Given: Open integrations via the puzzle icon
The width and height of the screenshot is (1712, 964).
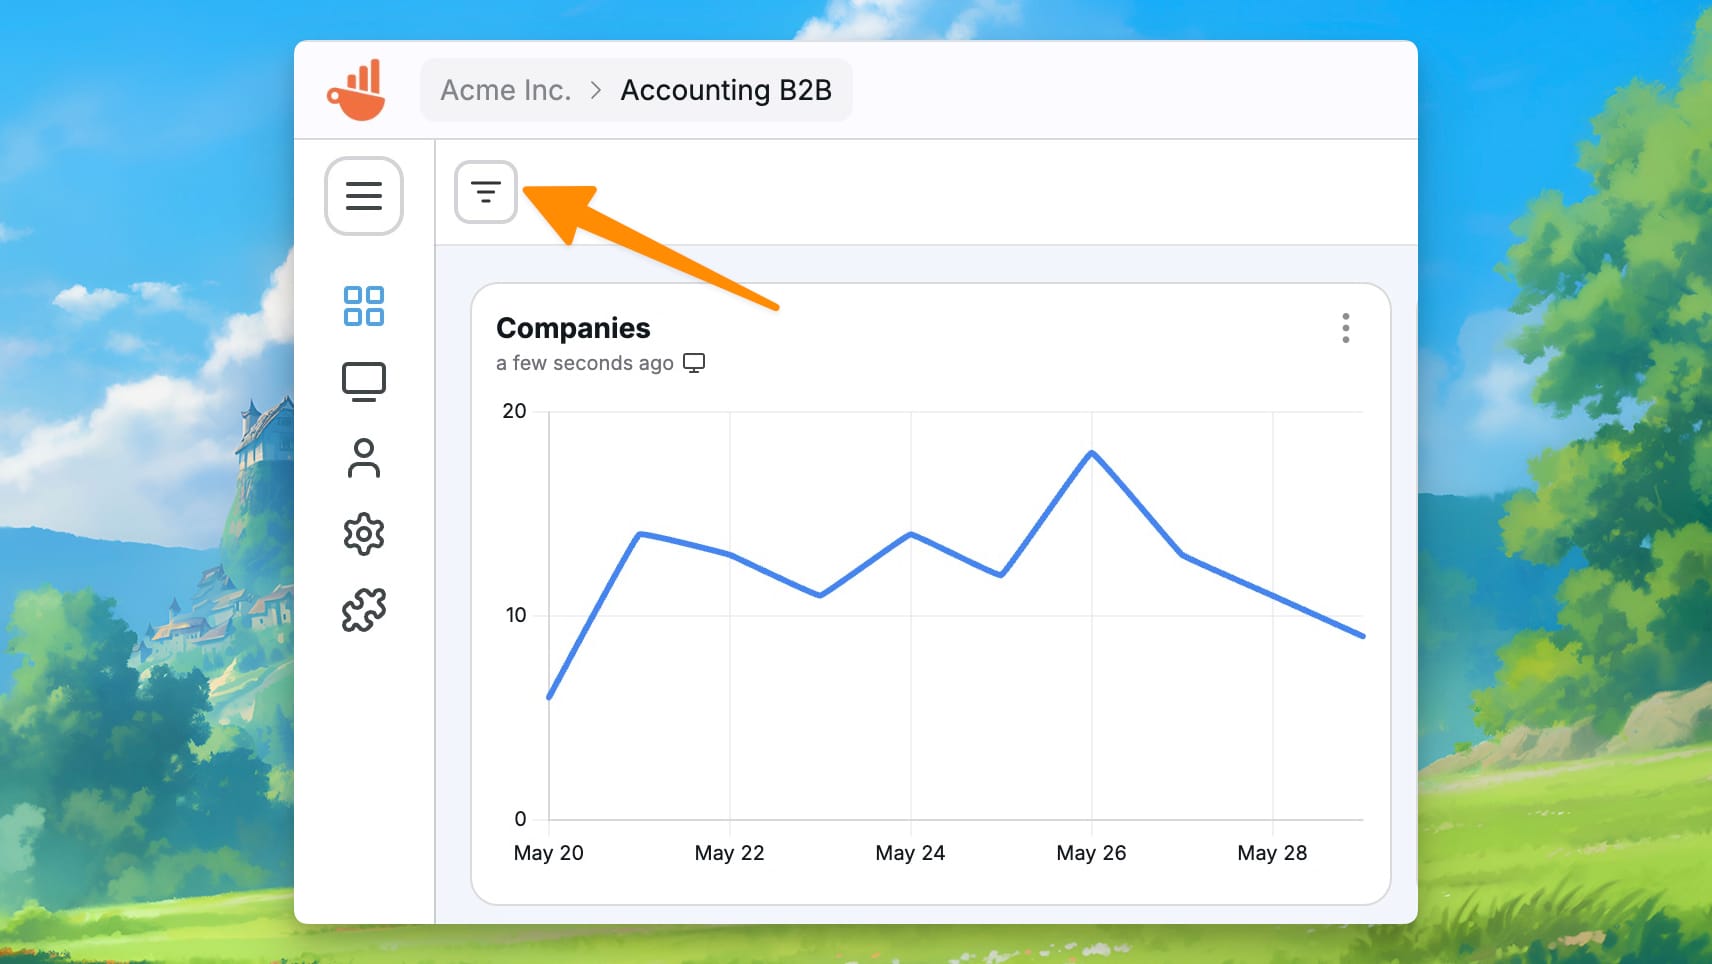Looking at the screenshot, I should pos(364,609).
